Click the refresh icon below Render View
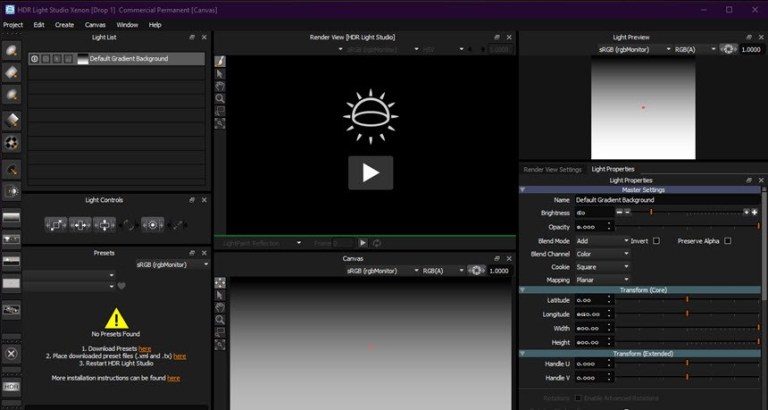Viewport: 768px width, 410px height. pyautogui.click(x=377, y=243)
